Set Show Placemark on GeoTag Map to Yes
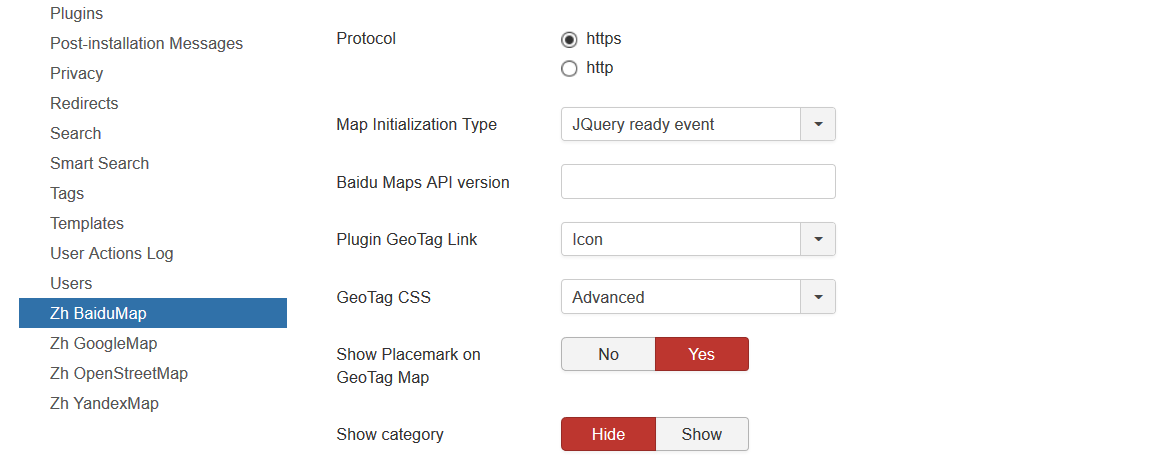This screenshot has height=474, width=1174. point(701,354)
